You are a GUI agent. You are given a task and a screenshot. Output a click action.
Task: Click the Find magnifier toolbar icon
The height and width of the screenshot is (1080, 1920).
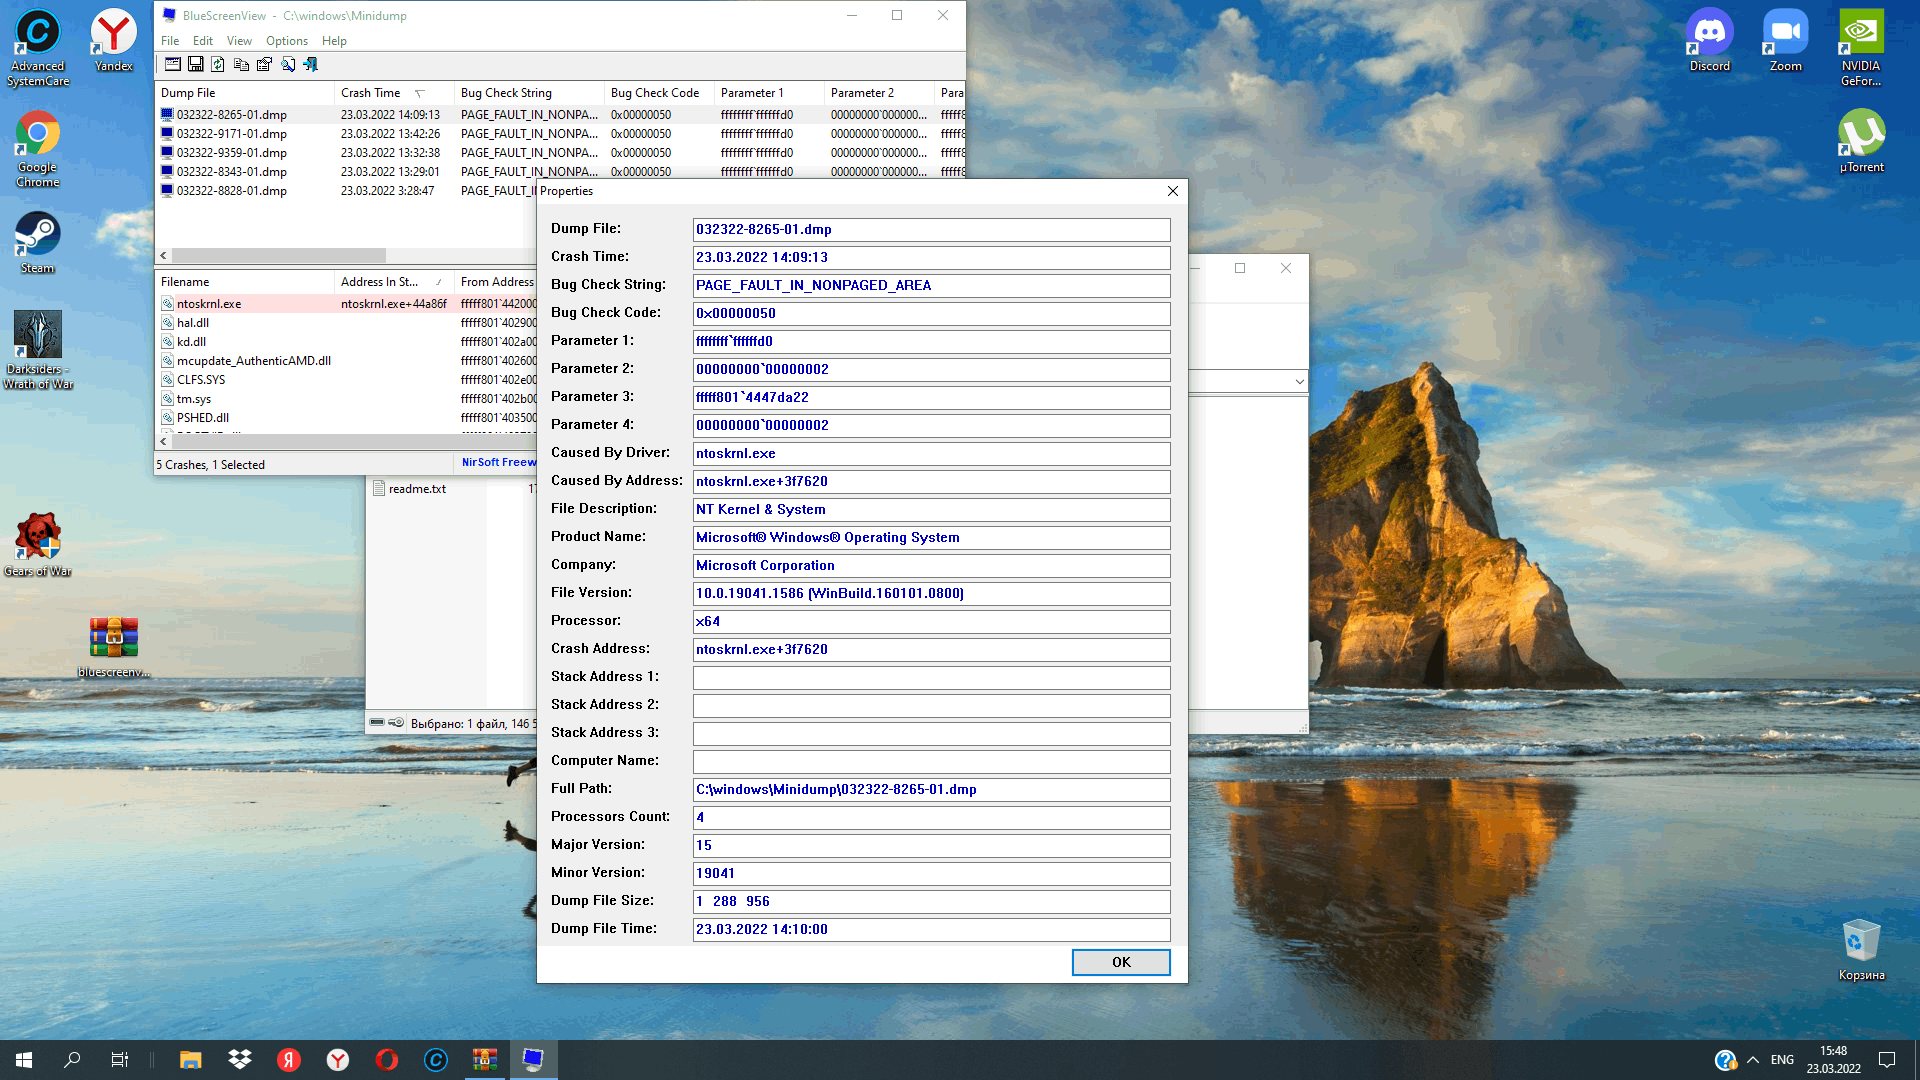tap(288, 64)
